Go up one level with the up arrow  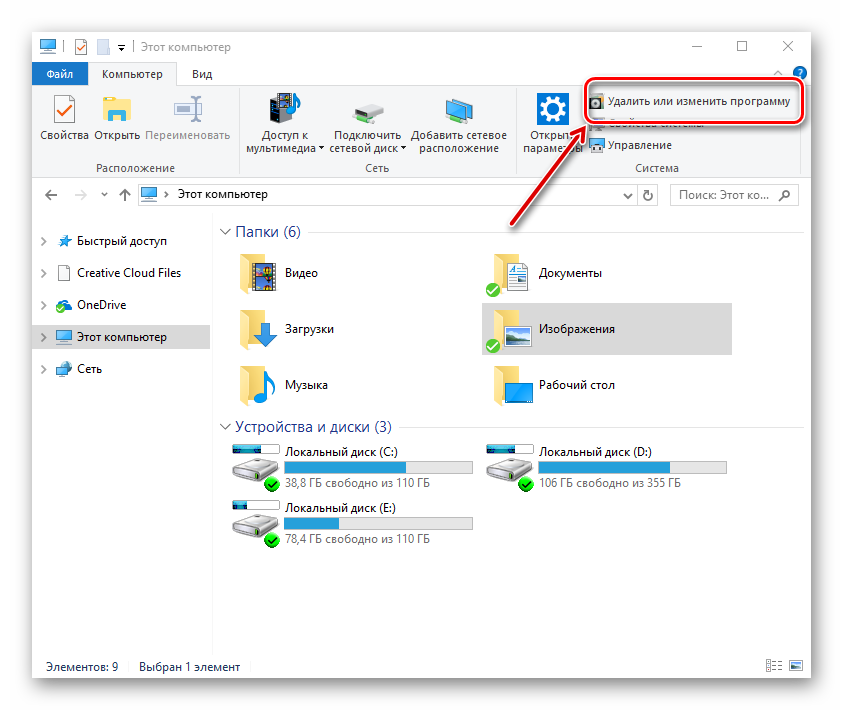click(124, 195)
